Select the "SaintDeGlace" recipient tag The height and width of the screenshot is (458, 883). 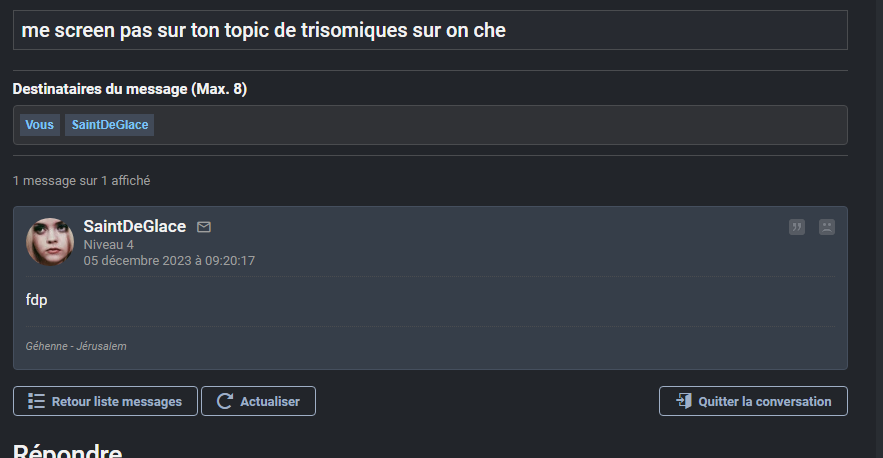coord(110,125)
